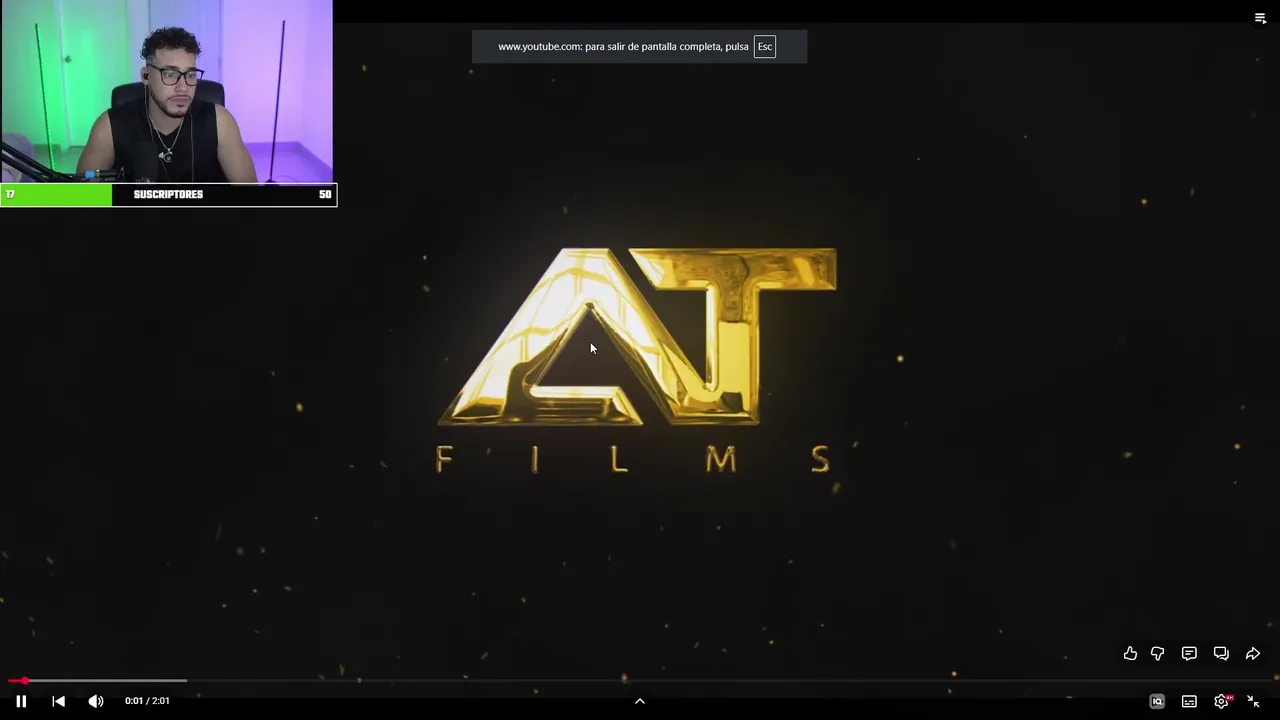The height and width of the screenshot is (720, 1280).
Task: Share the video with arrow icon
Action: pos(1252,653)
